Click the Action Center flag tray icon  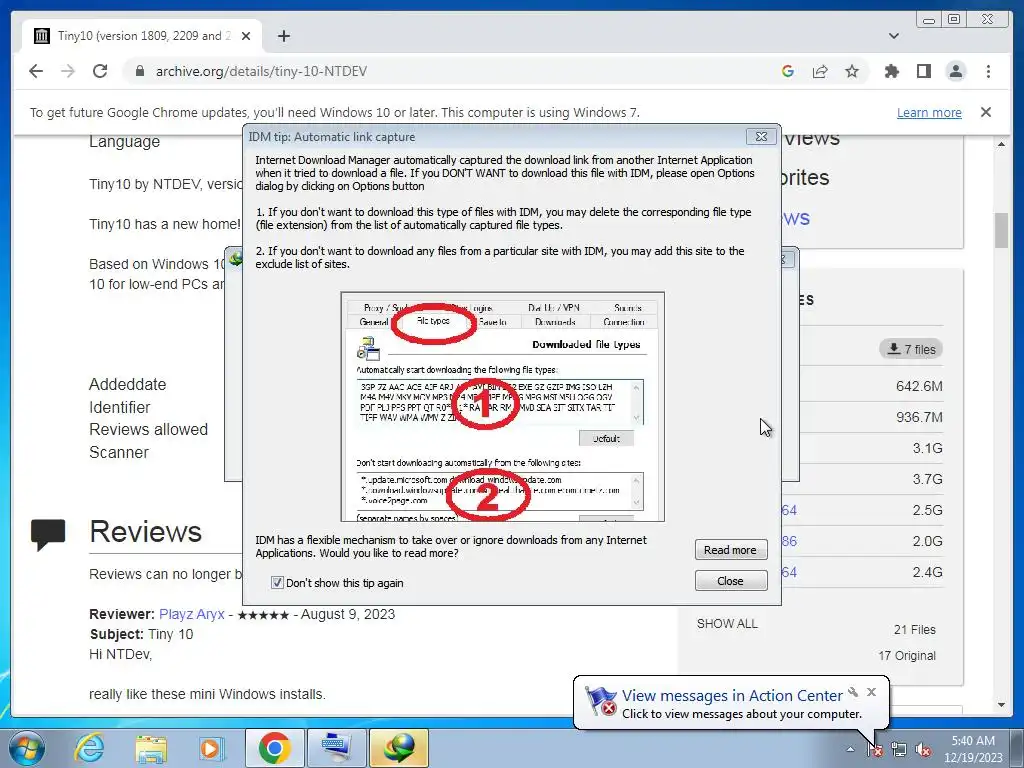(x=874, y=749)
